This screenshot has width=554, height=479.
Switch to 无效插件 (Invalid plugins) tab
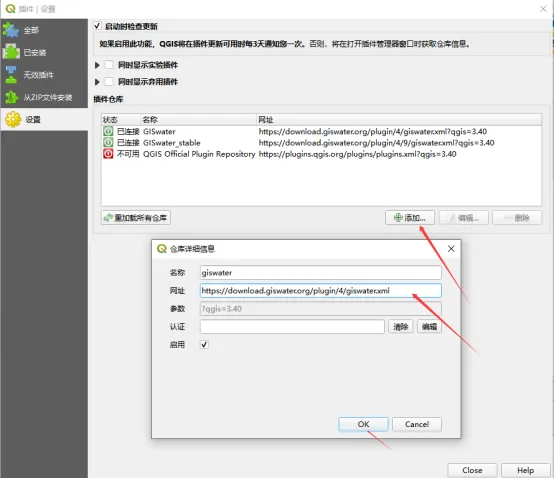point(44,75)
